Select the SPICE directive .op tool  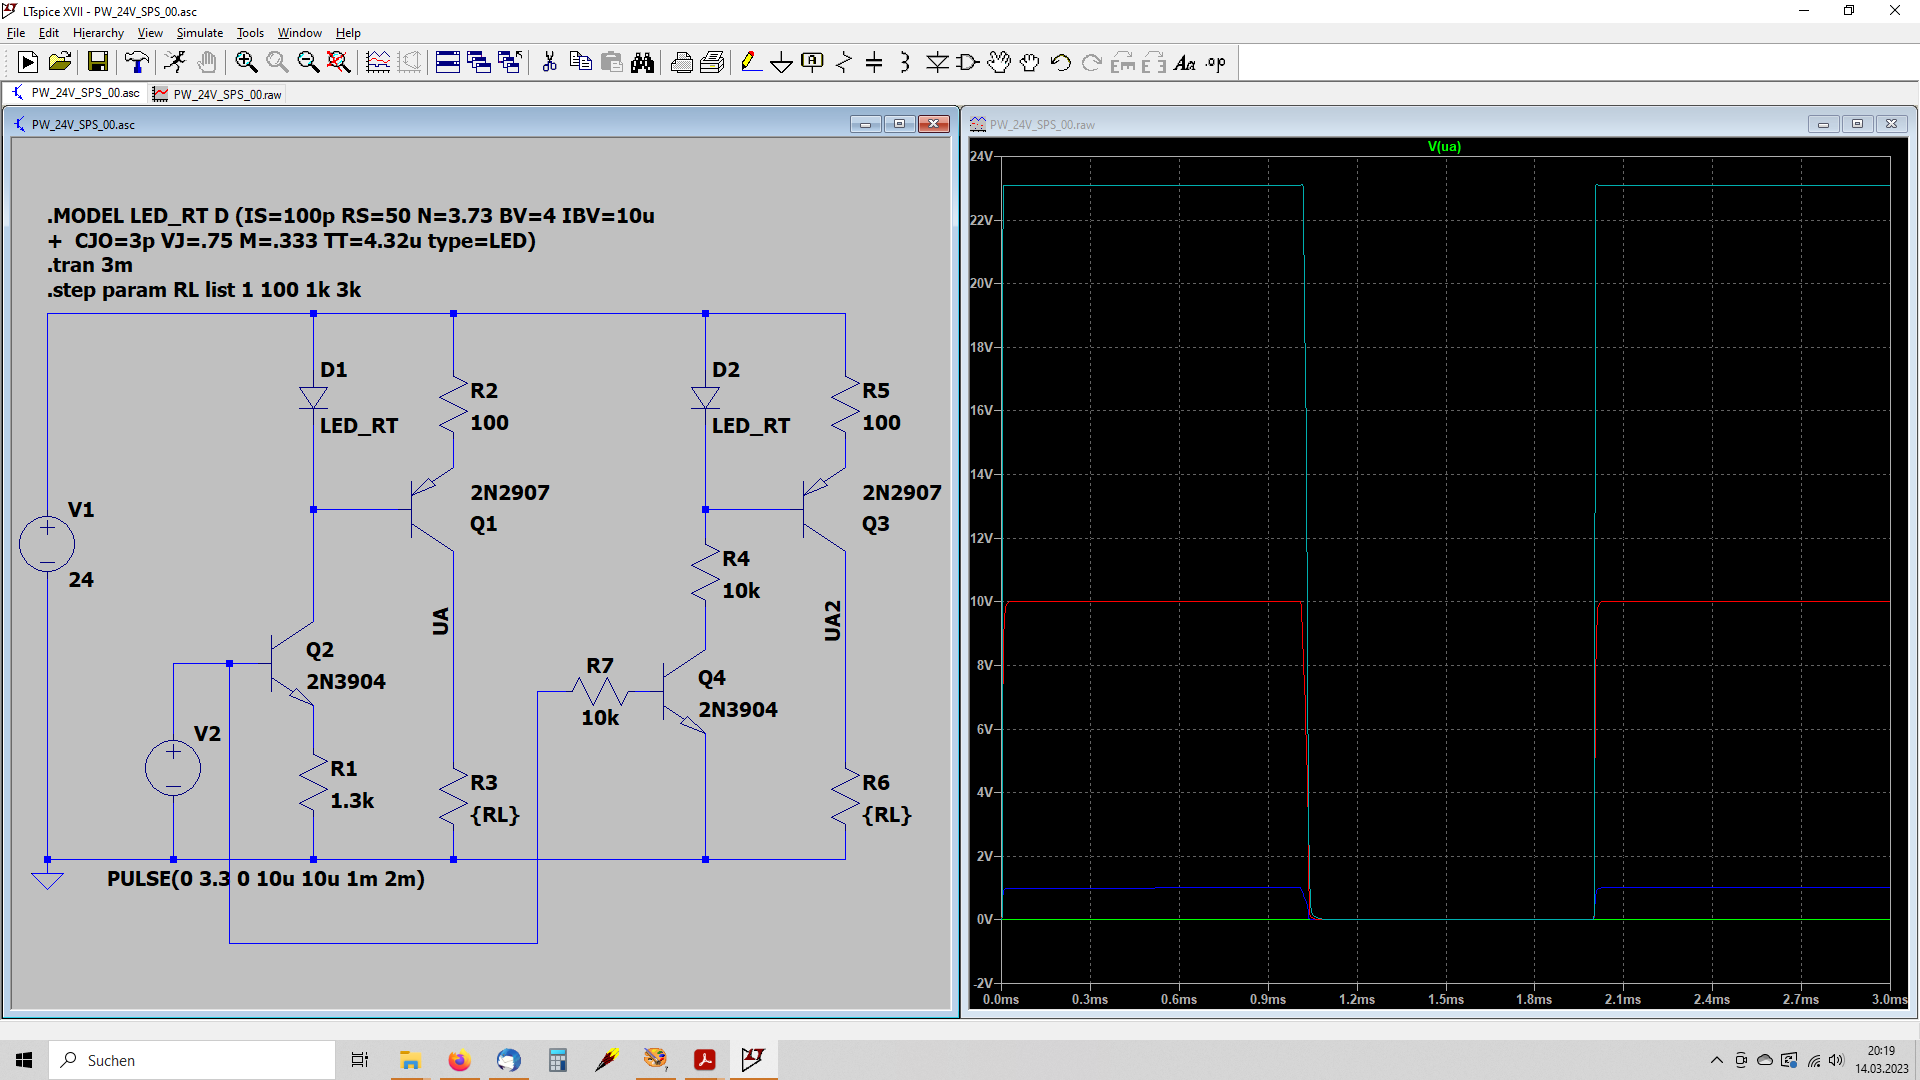[1216, 62]
